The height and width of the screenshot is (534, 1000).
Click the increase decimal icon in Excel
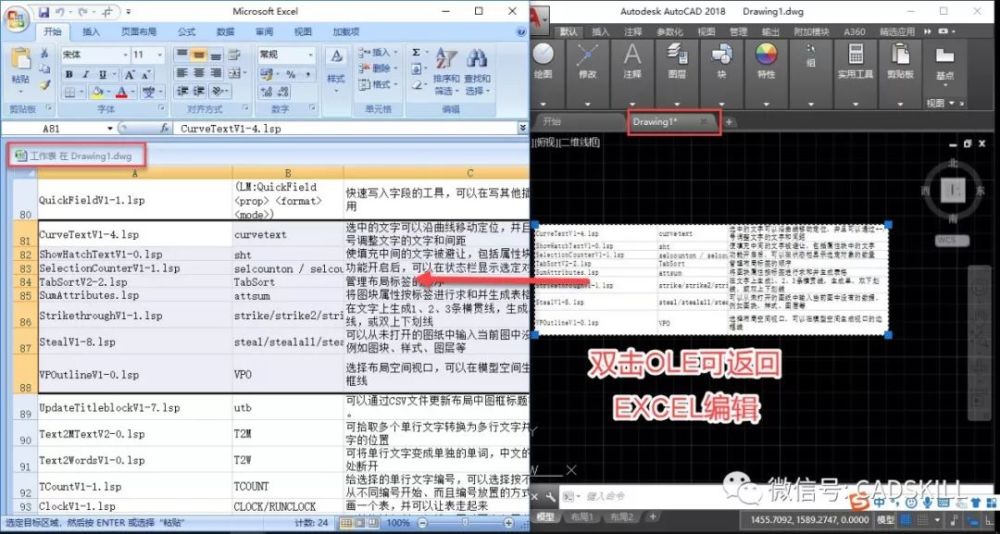pos(265,91)
